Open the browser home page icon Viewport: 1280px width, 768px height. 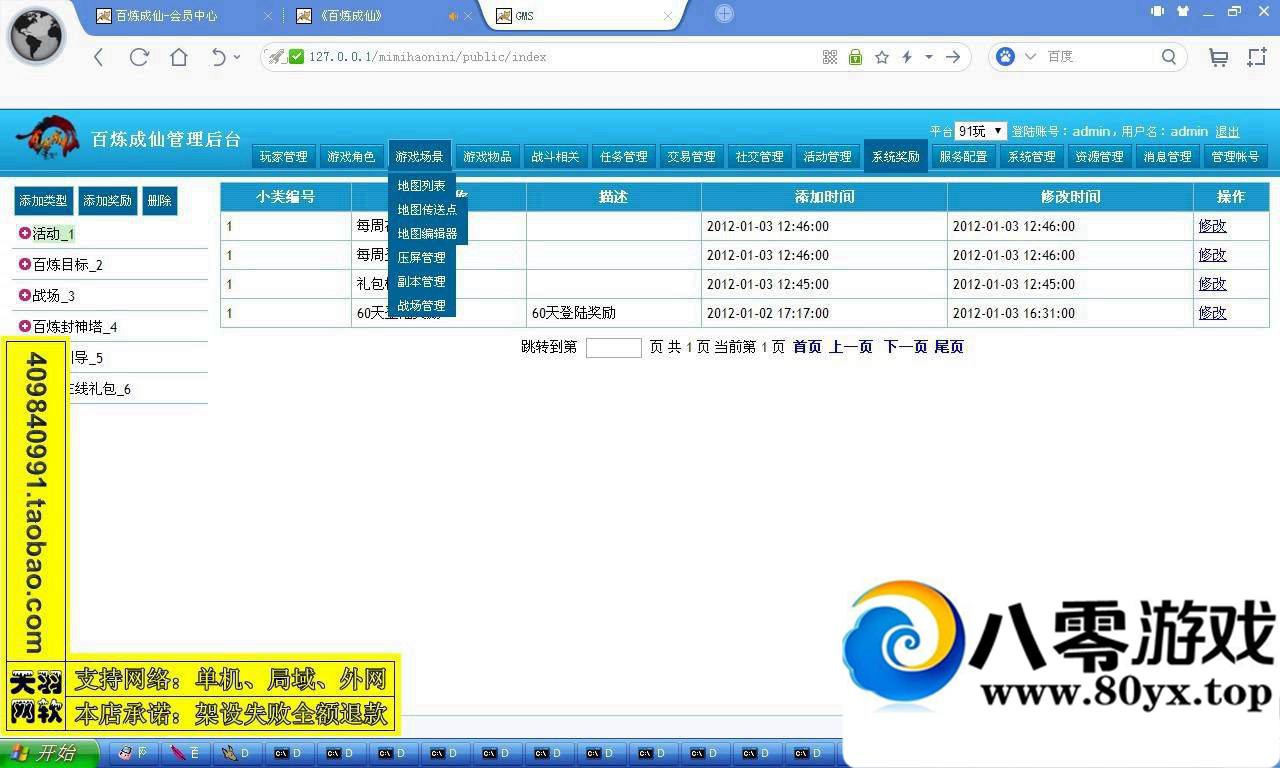(179, 57)
